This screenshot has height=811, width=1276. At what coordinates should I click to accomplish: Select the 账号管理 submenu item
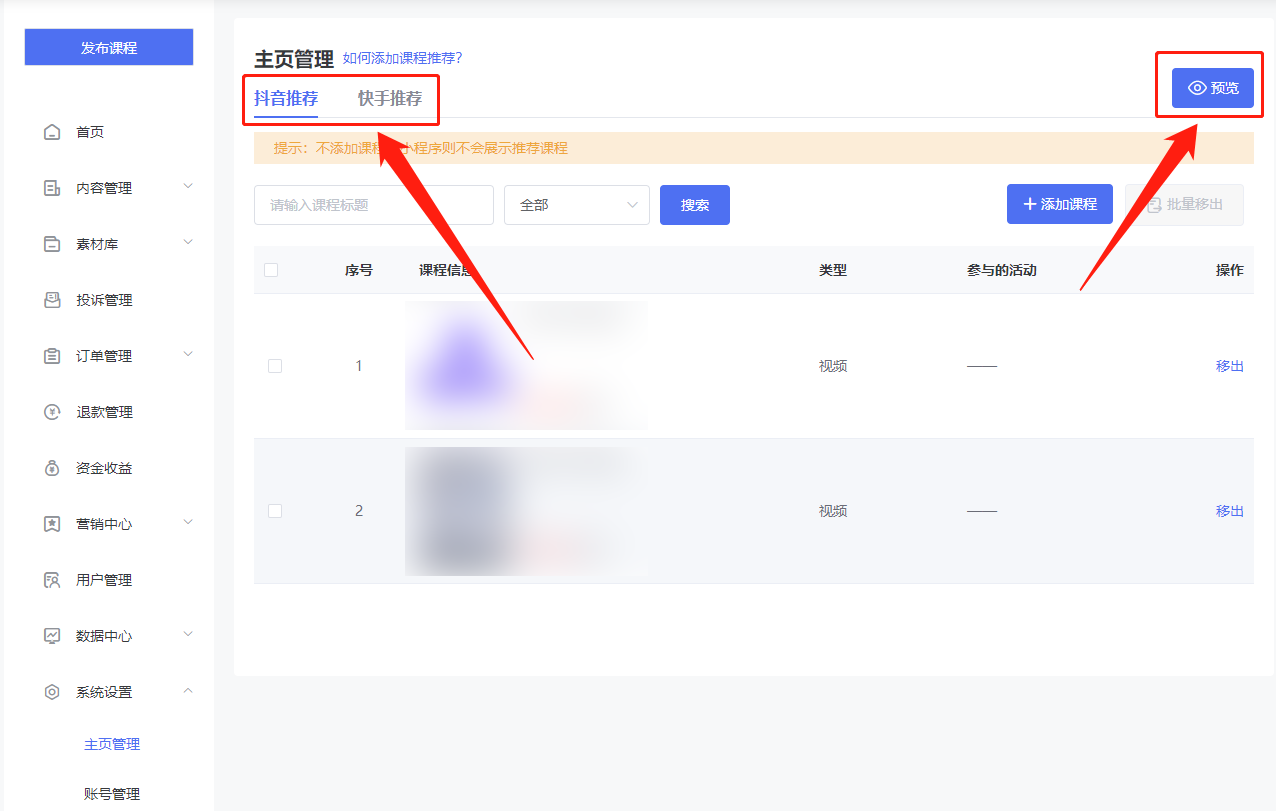click(112, 794)
